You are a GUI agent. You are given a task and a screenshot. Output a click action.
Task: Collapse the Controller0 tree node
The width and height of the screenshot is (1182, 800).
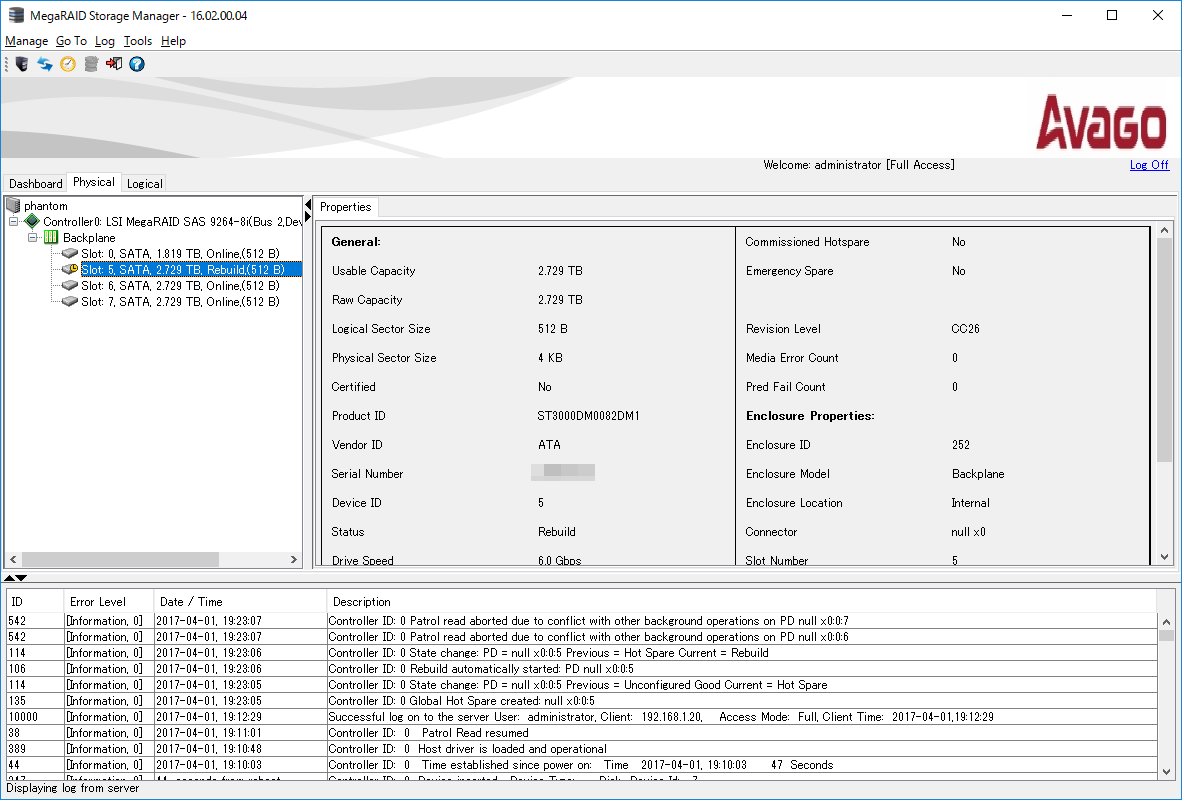[x=14, y=222]
